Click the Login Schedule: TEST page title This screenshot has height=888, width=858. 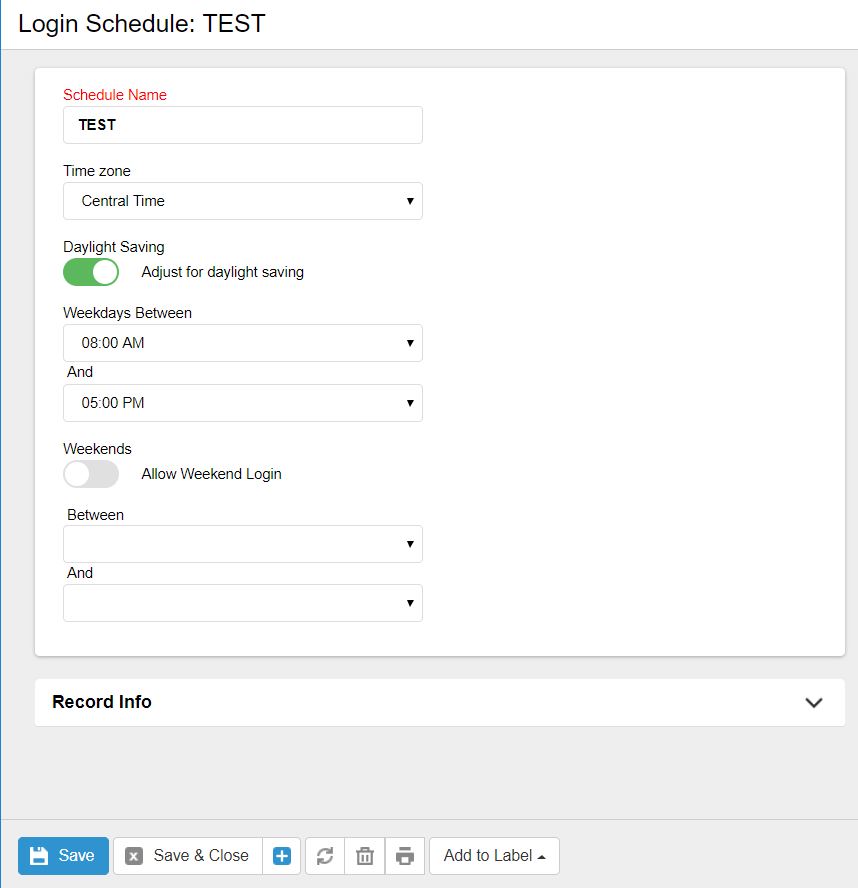pyautogui.click(x=142, y=24)
